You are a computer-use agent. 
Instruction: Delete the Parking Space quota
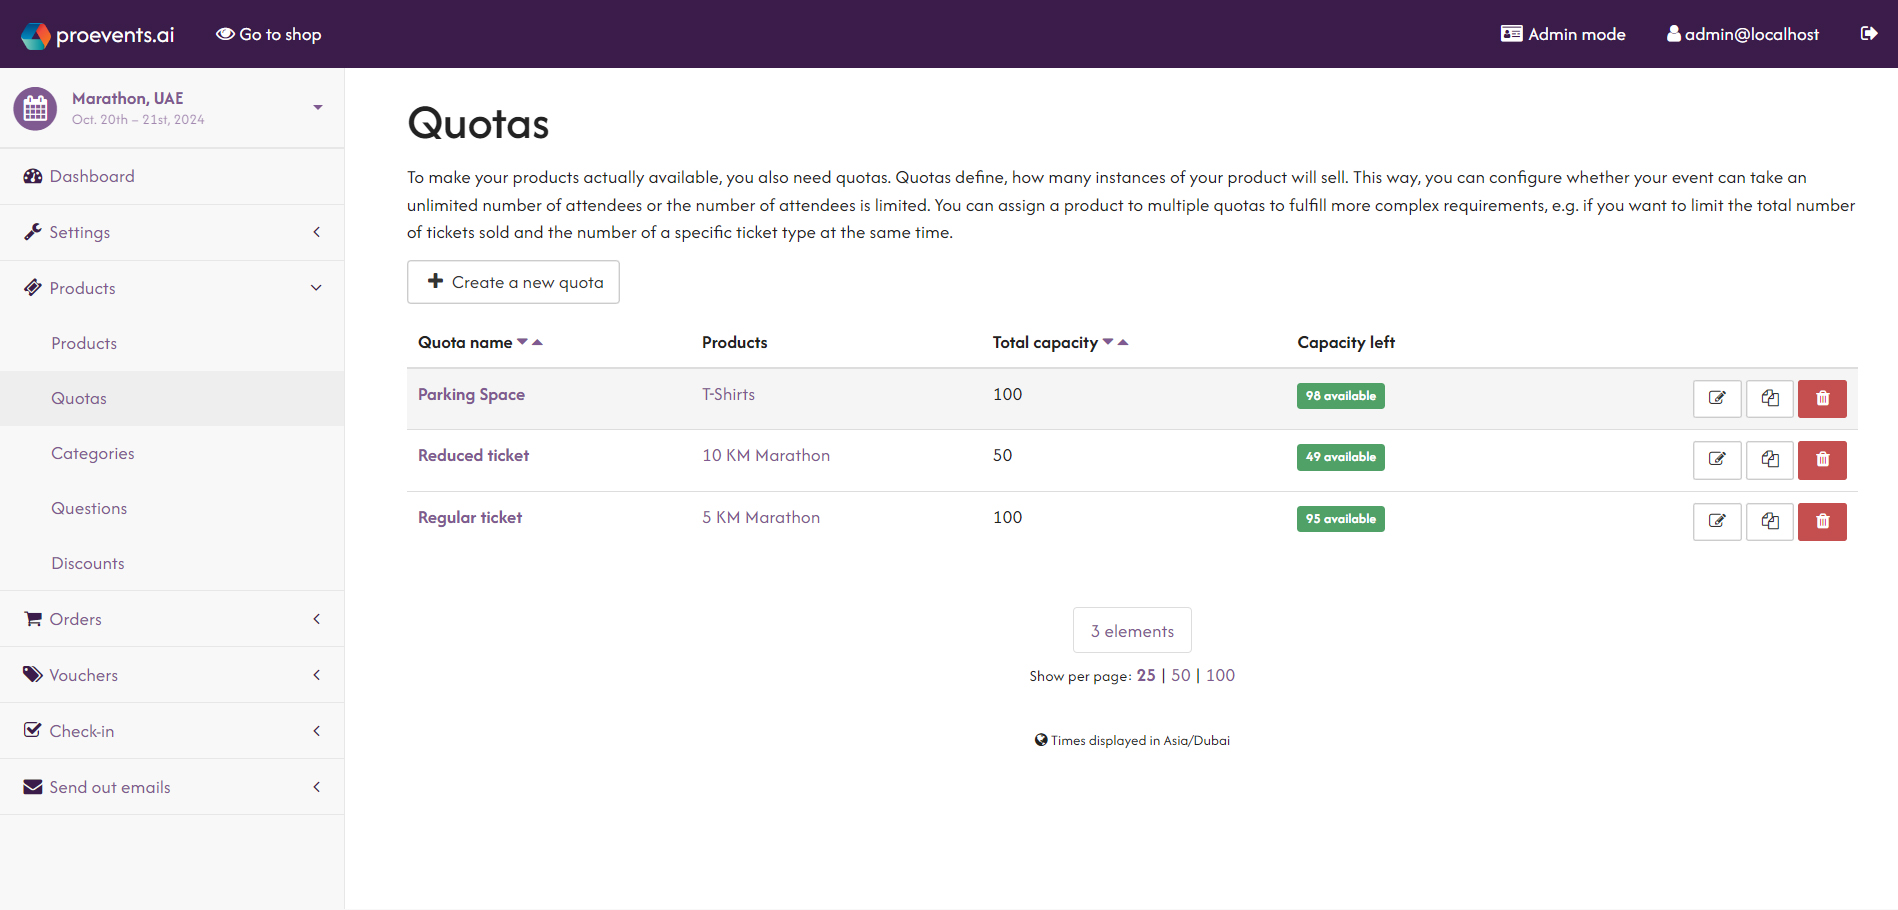coord(1821,398)
